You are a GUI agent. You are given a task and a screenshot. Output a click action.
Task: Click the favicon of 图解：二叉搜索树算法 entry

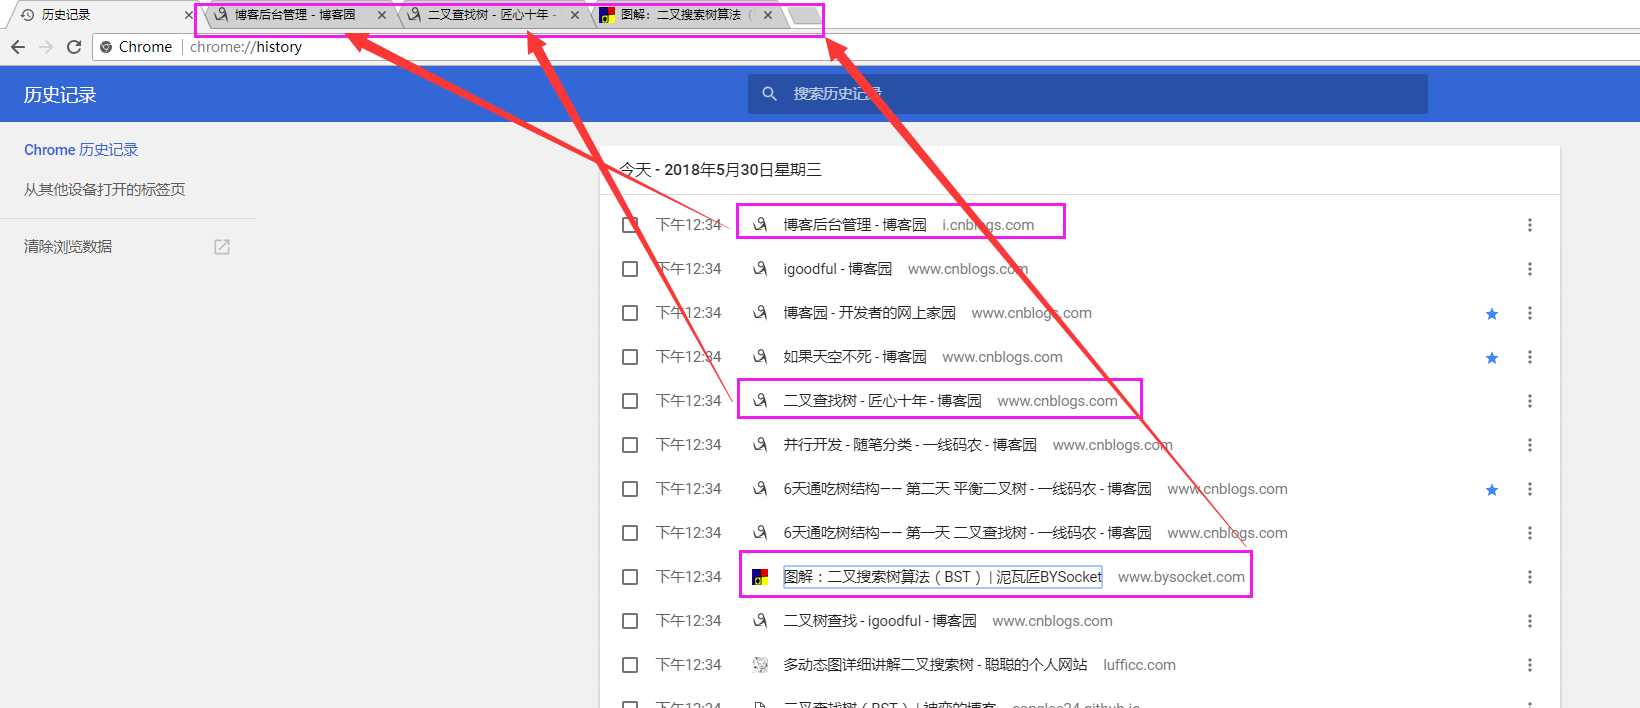tap(760, 577)
